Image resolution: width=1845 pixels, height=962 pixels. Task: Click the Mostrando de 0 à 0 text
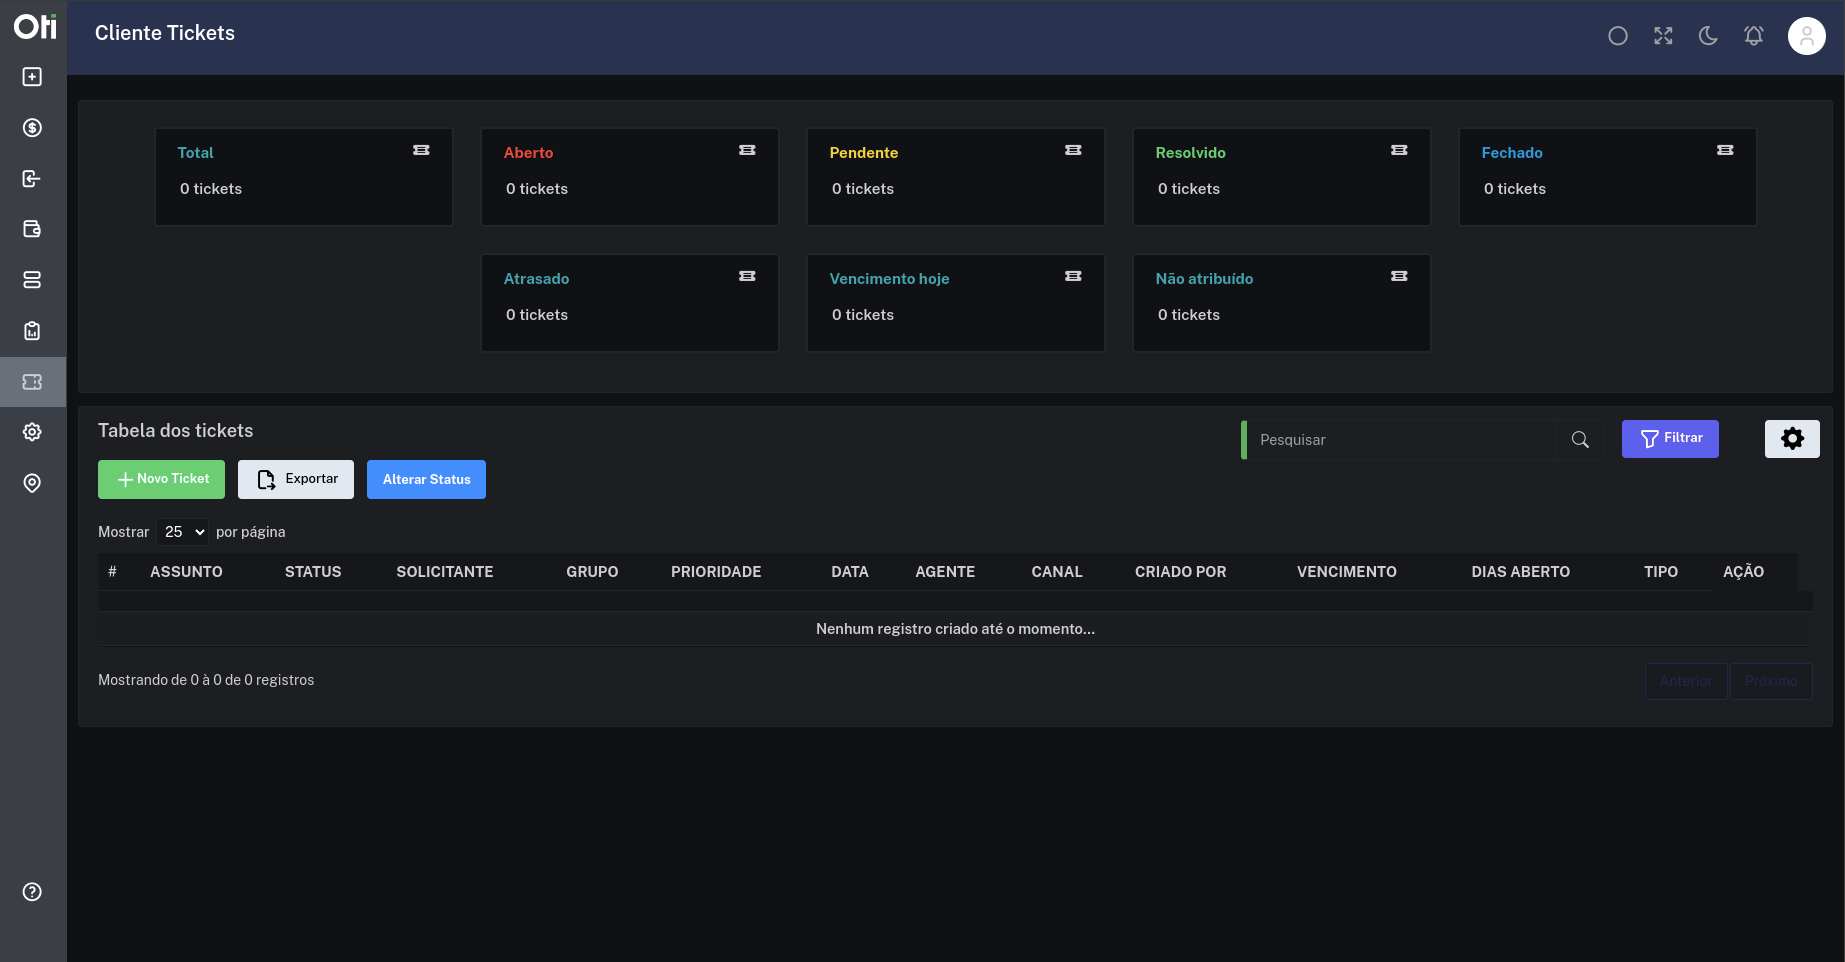pos(206,680)
